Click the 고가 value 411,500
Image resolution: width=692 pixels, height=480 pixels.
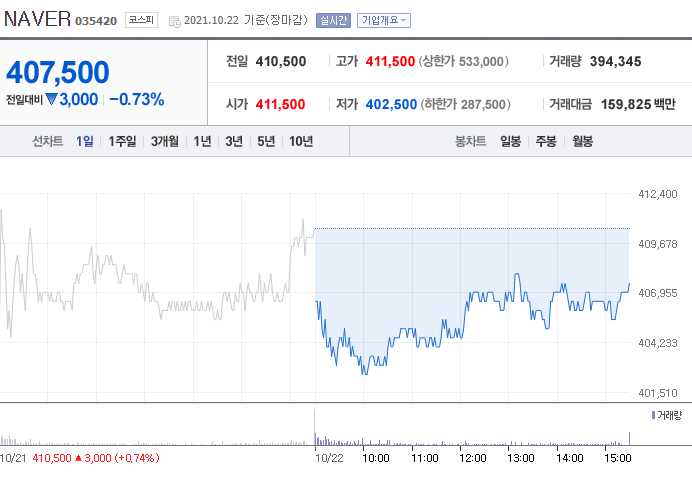coord(390,61)
